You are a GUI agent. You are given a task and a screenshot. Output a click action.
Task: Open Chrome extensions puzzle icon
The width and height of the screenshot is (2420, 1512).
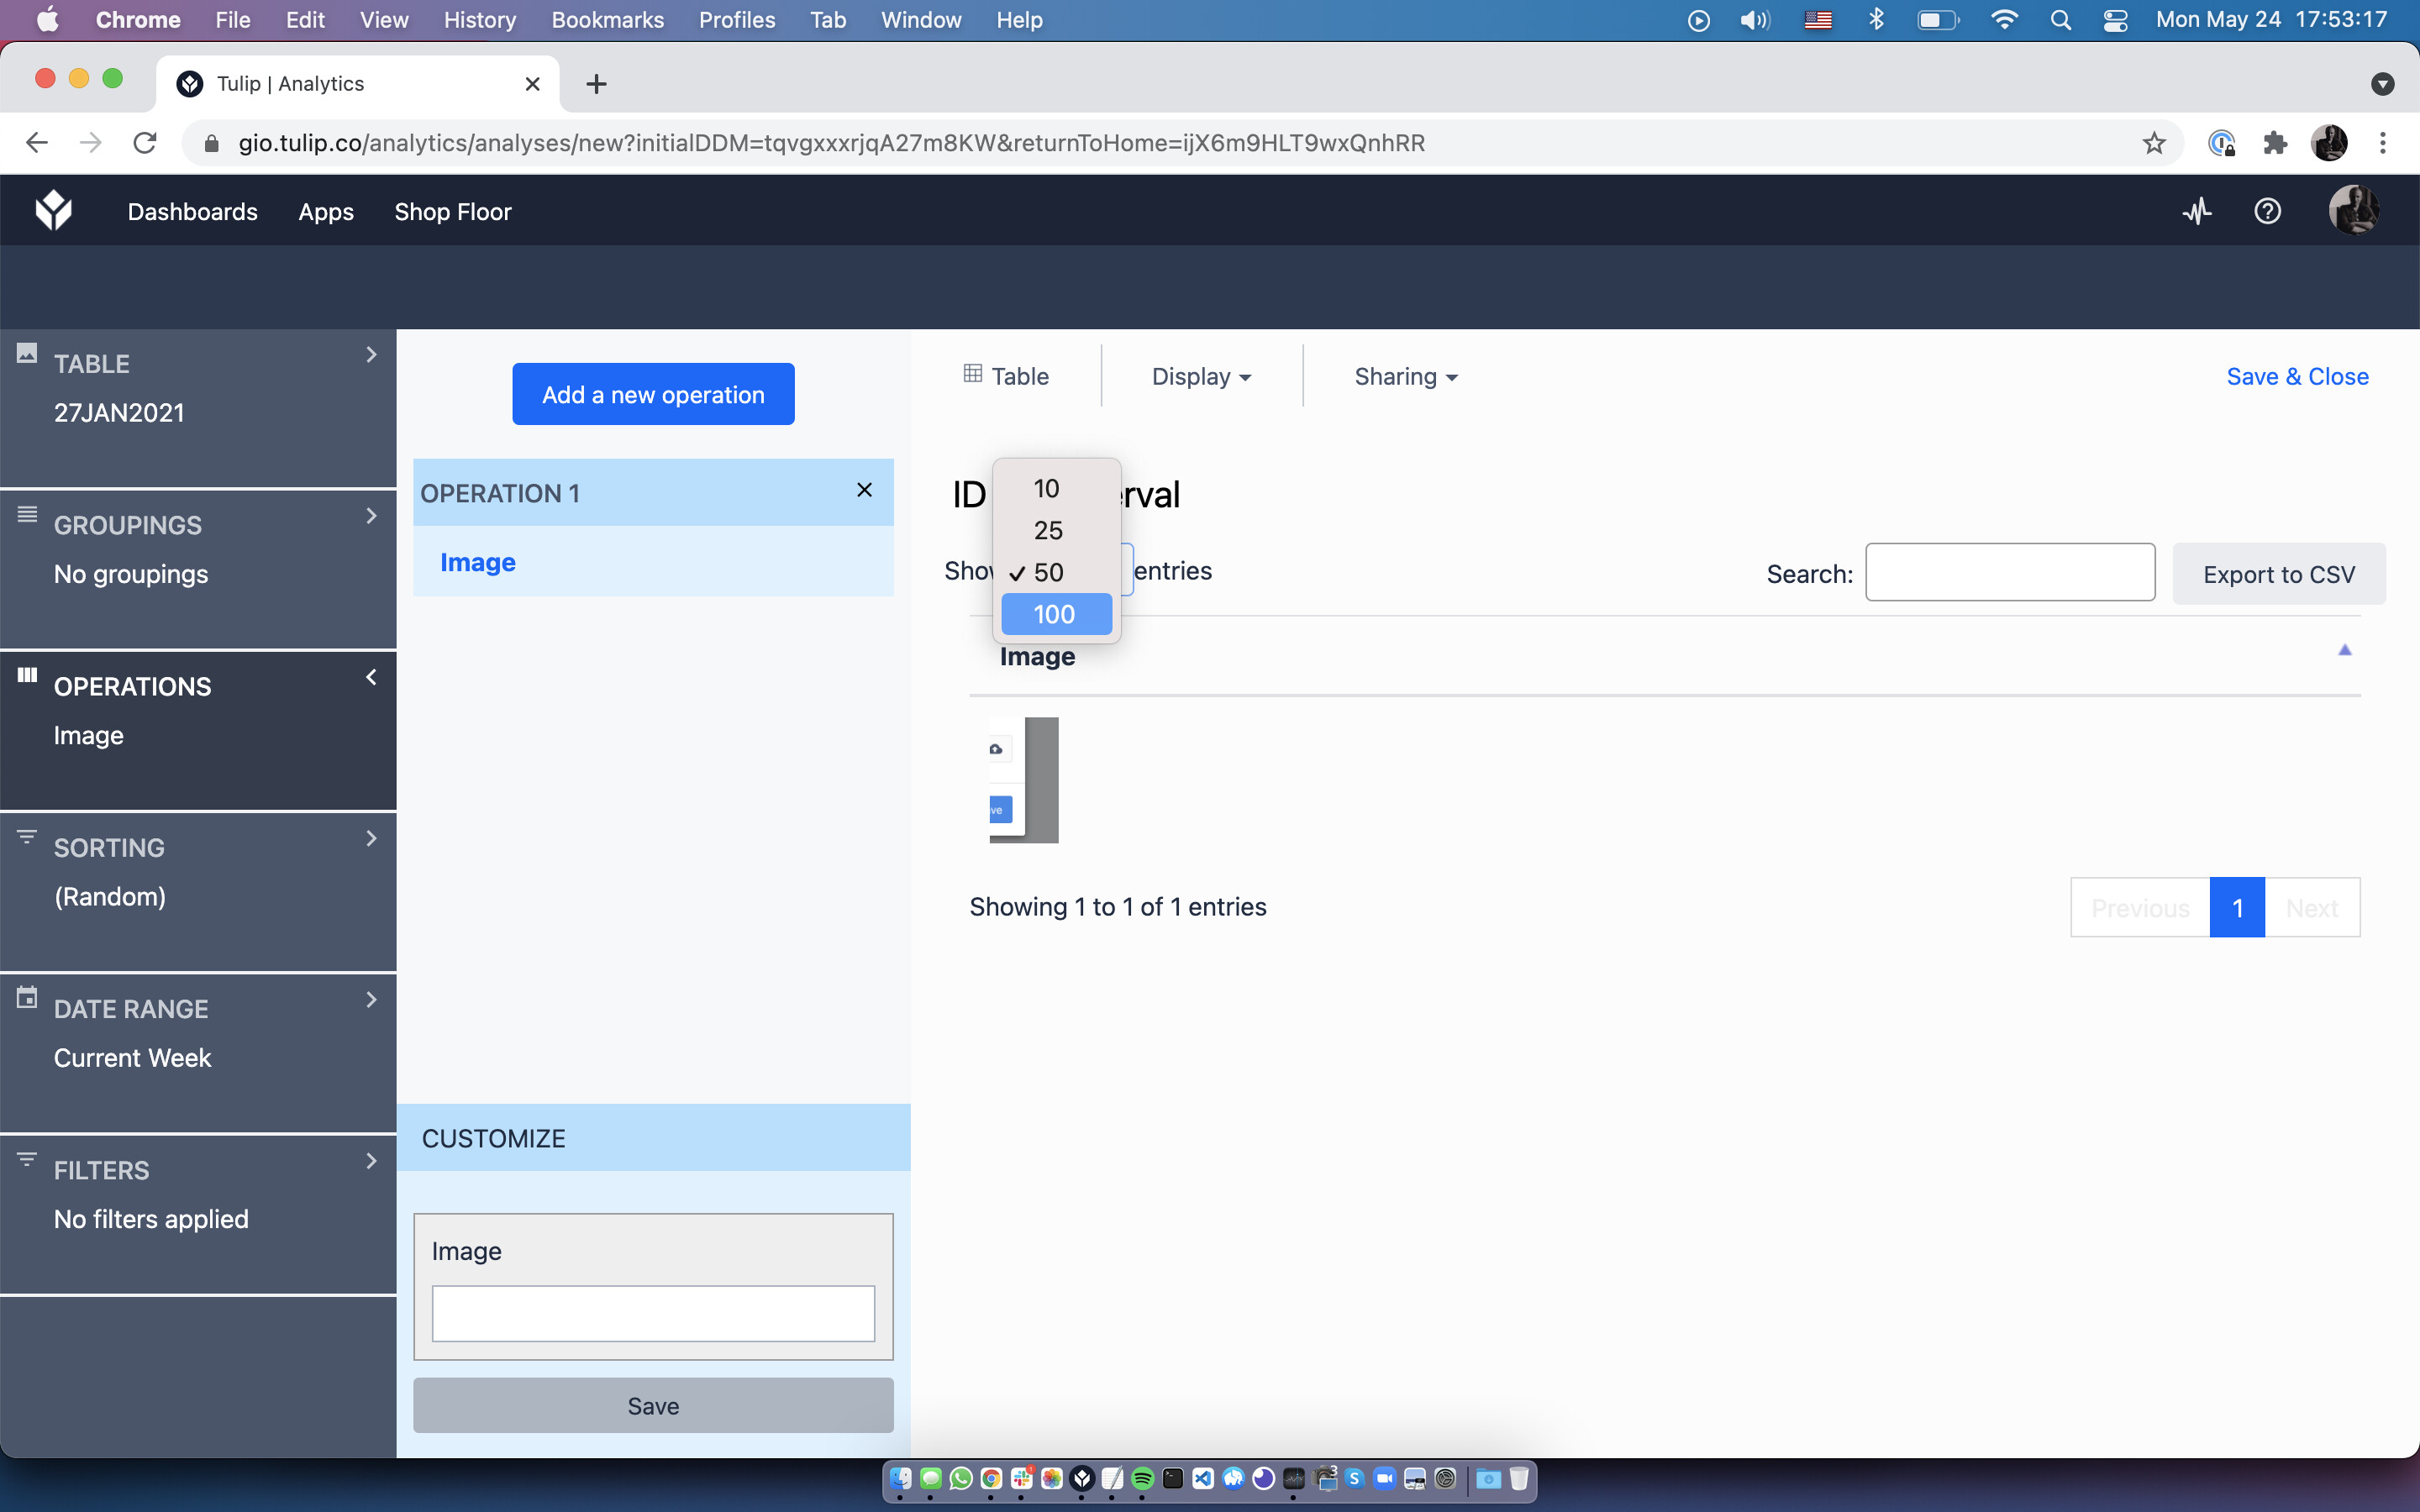point(2275,143)
